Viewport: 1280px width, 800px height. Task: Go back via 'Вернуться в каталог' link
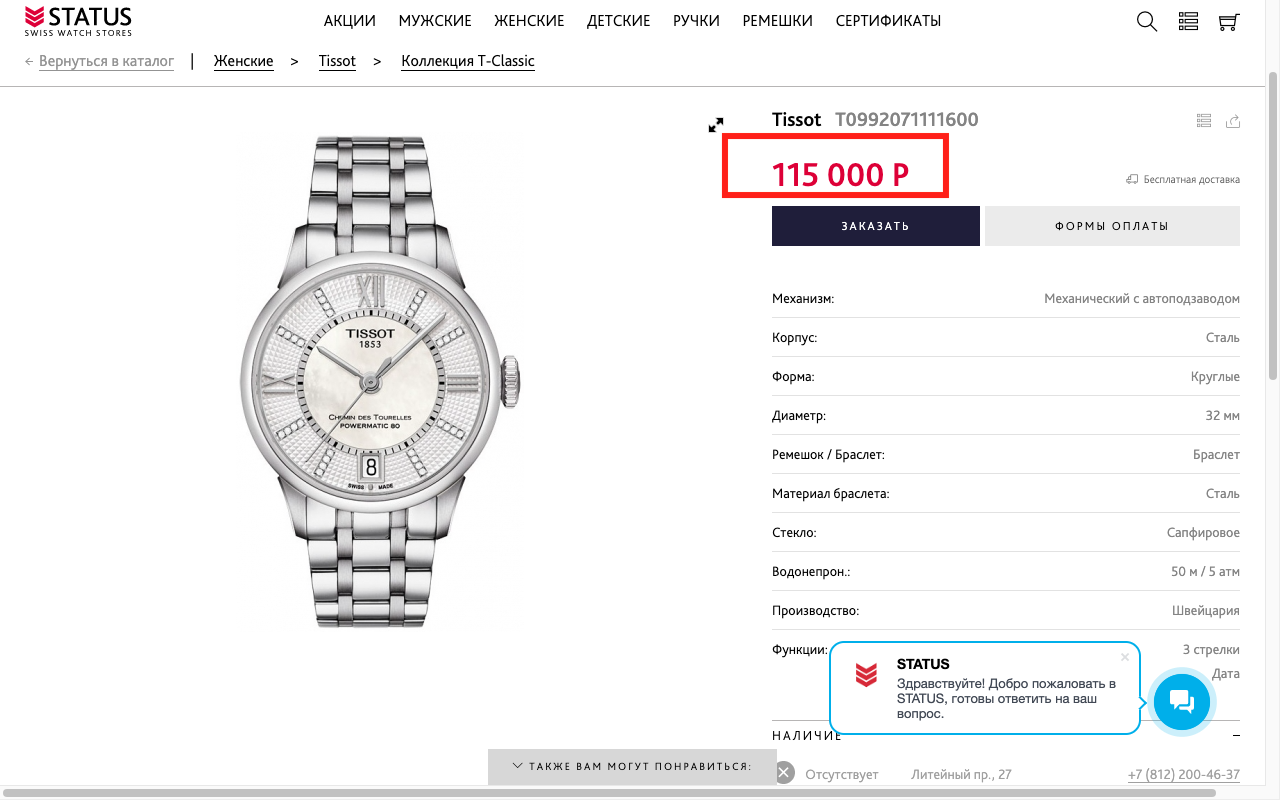(x=106, y=61)
